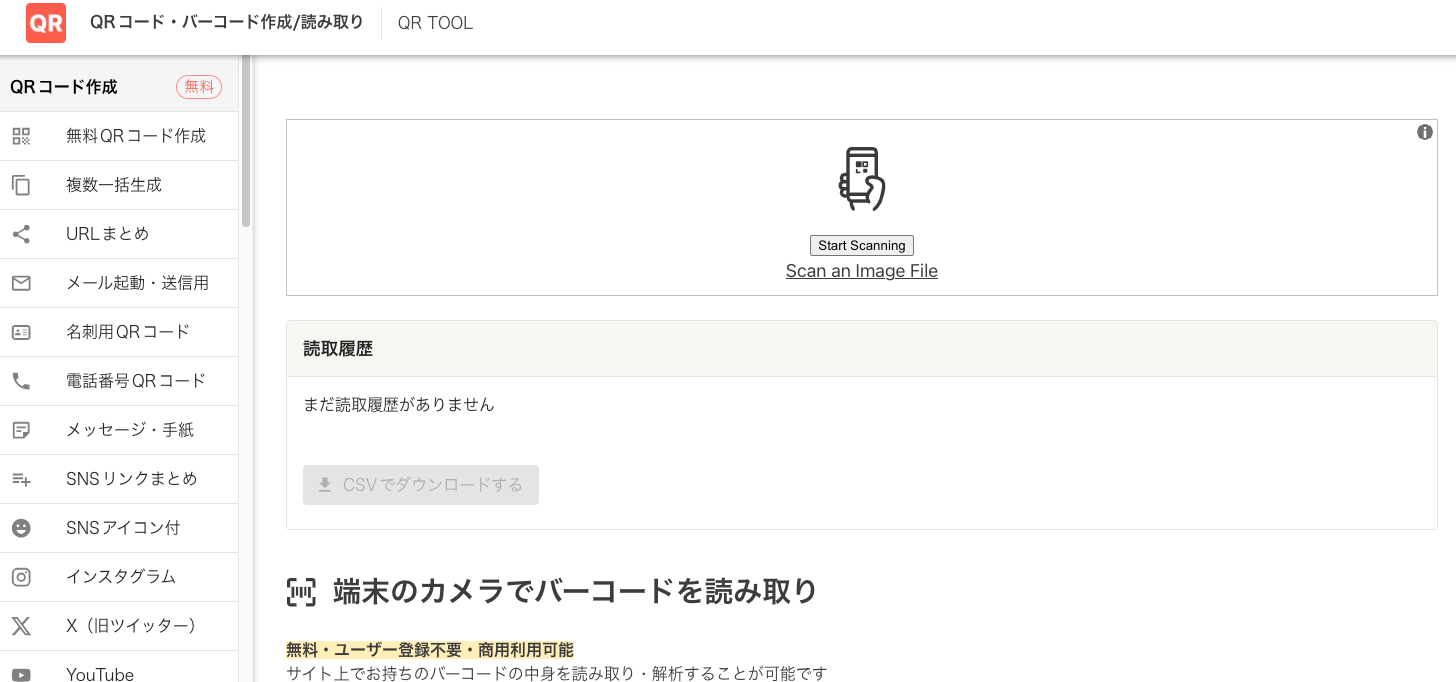
Task: Click the X (旧ツイッター) icon
Action: tap(21, 625)
